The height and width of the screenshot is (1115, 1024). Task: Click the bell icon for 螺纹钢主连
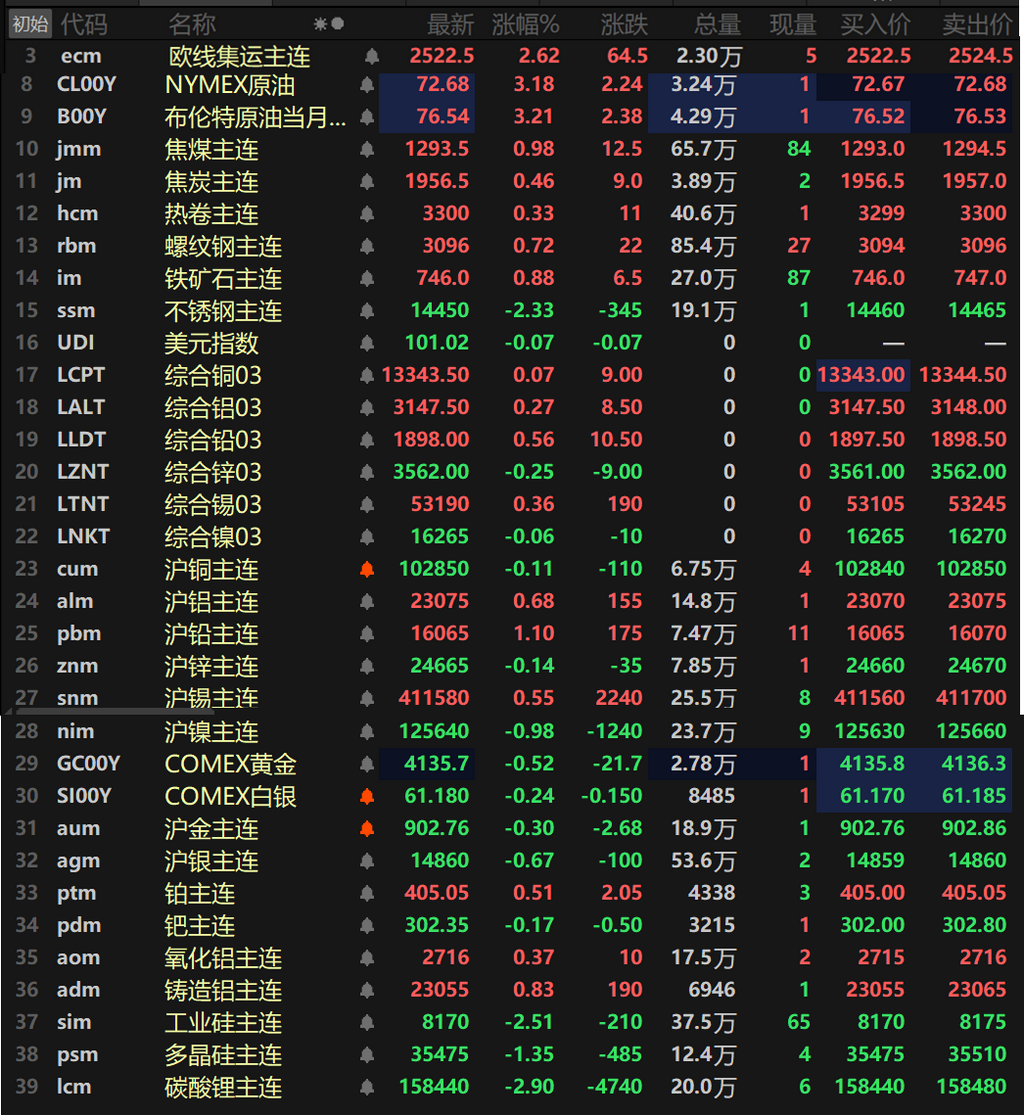point(367,246)
